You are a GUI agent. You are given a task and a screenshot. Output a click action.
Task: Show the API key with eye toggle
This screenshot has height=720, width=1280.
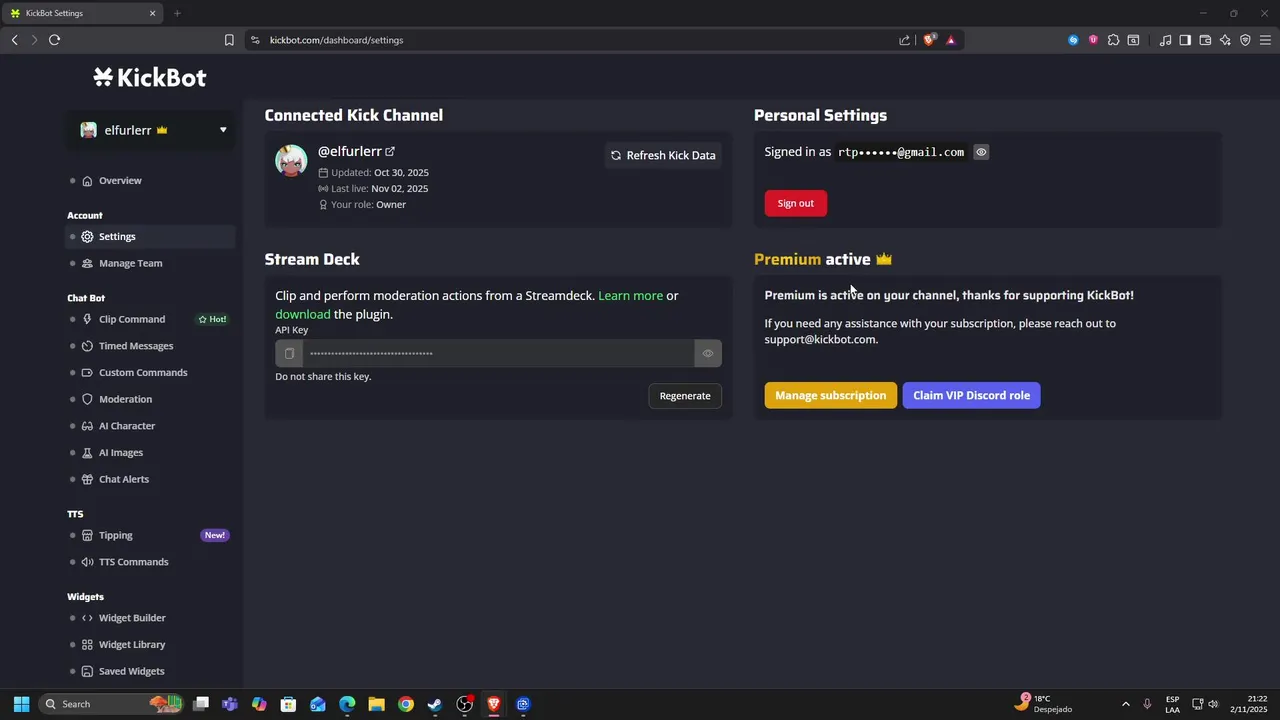point(708,353)
